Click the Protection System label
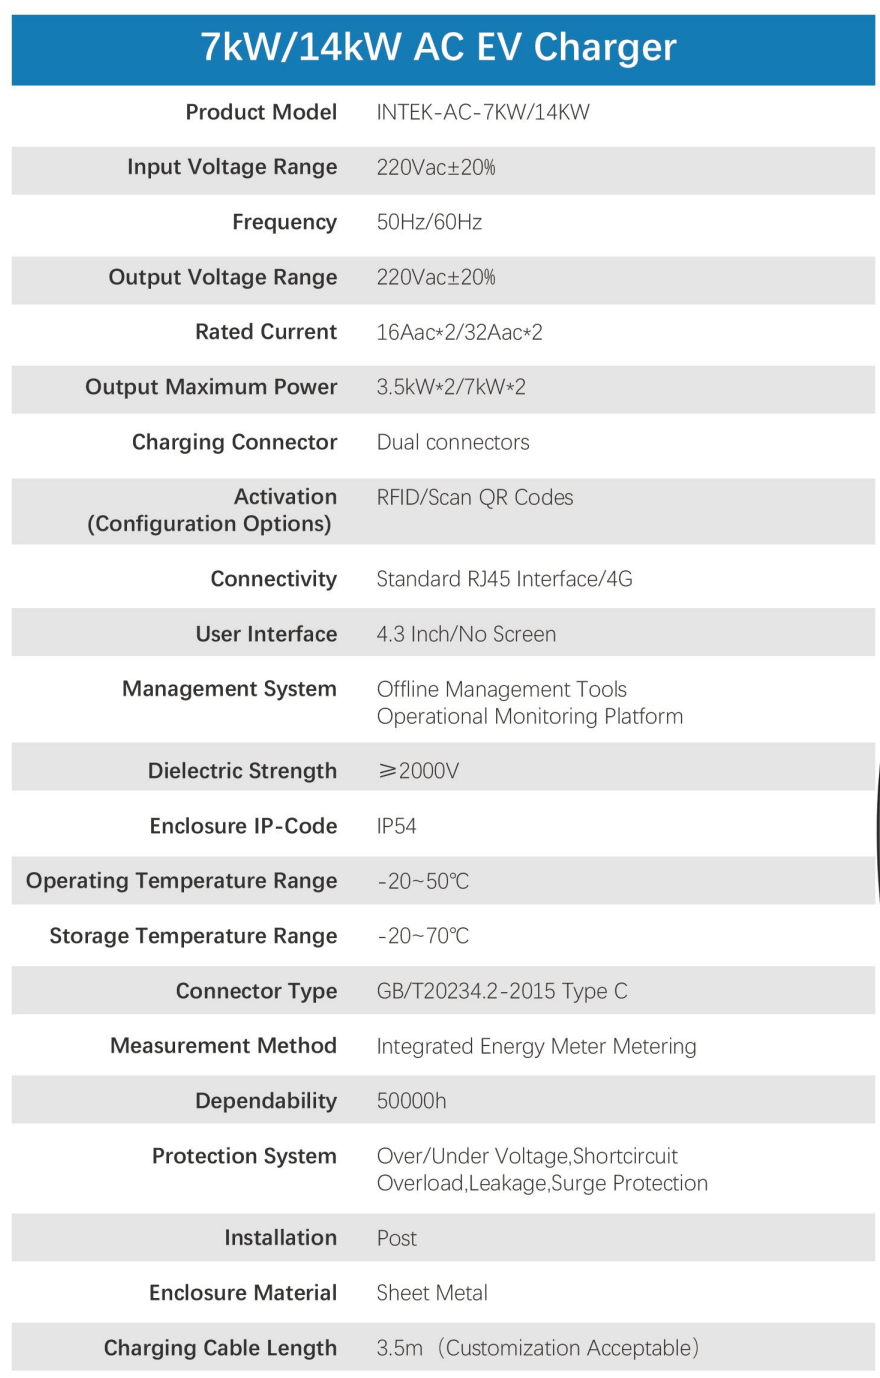 tap(244, 1156)
